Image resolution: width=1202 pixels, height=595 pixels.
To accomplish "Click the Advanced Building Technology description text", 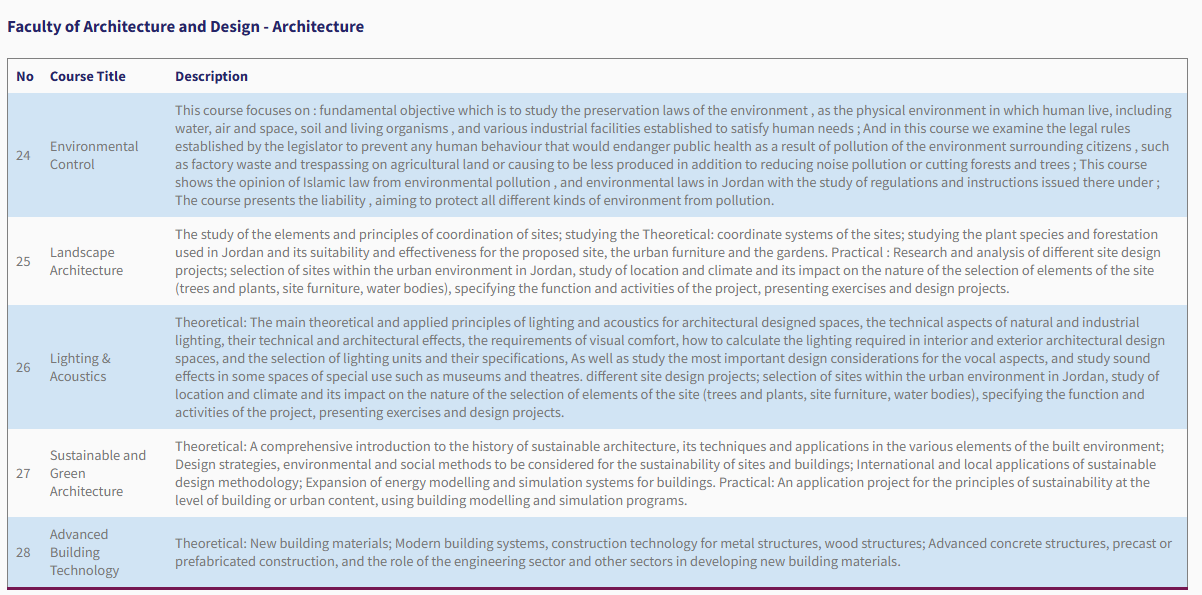I will (670, 552).
